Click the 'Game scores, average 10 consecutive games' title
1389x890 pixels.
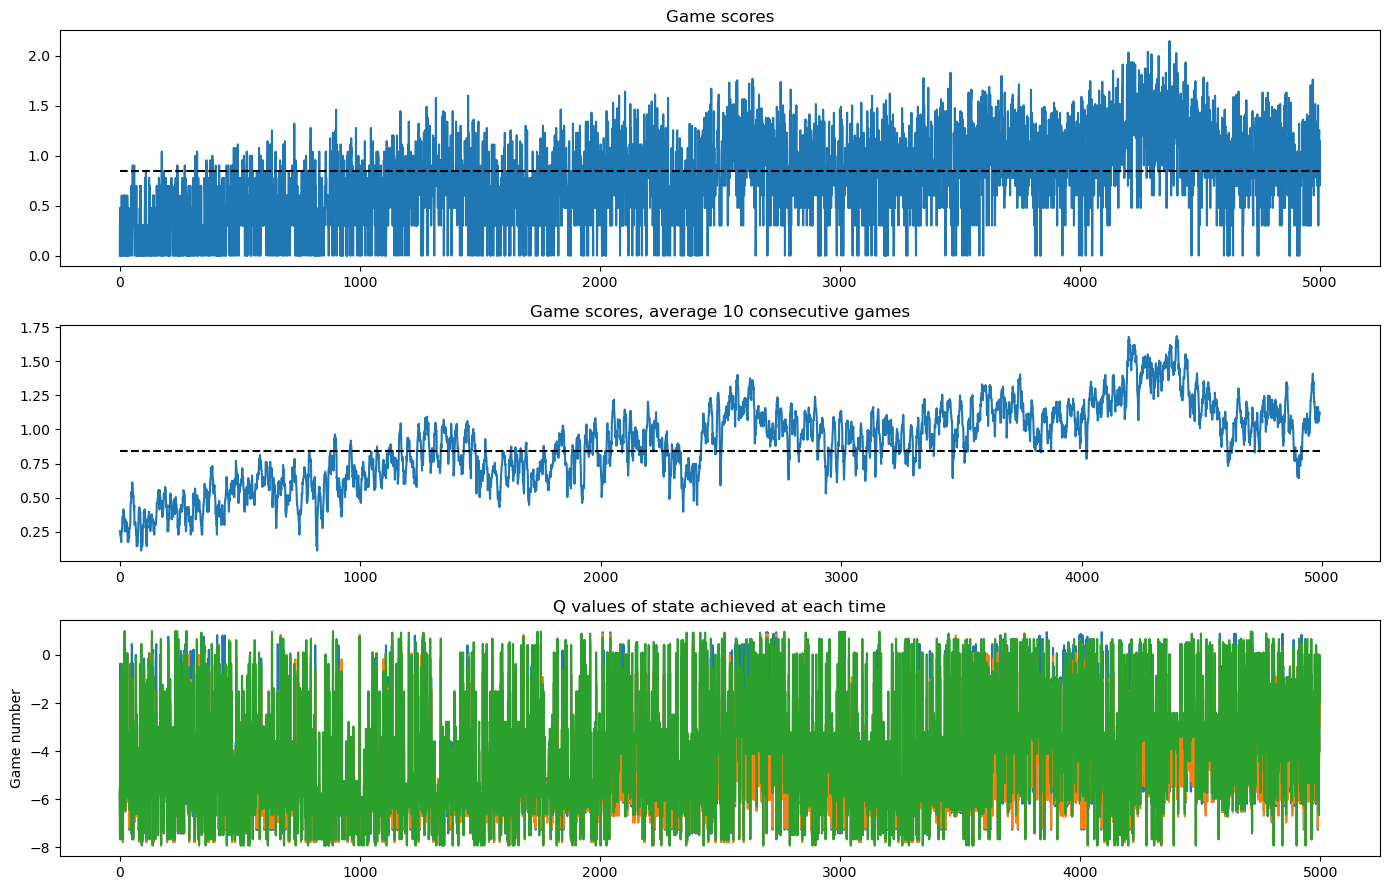[720, 312]
